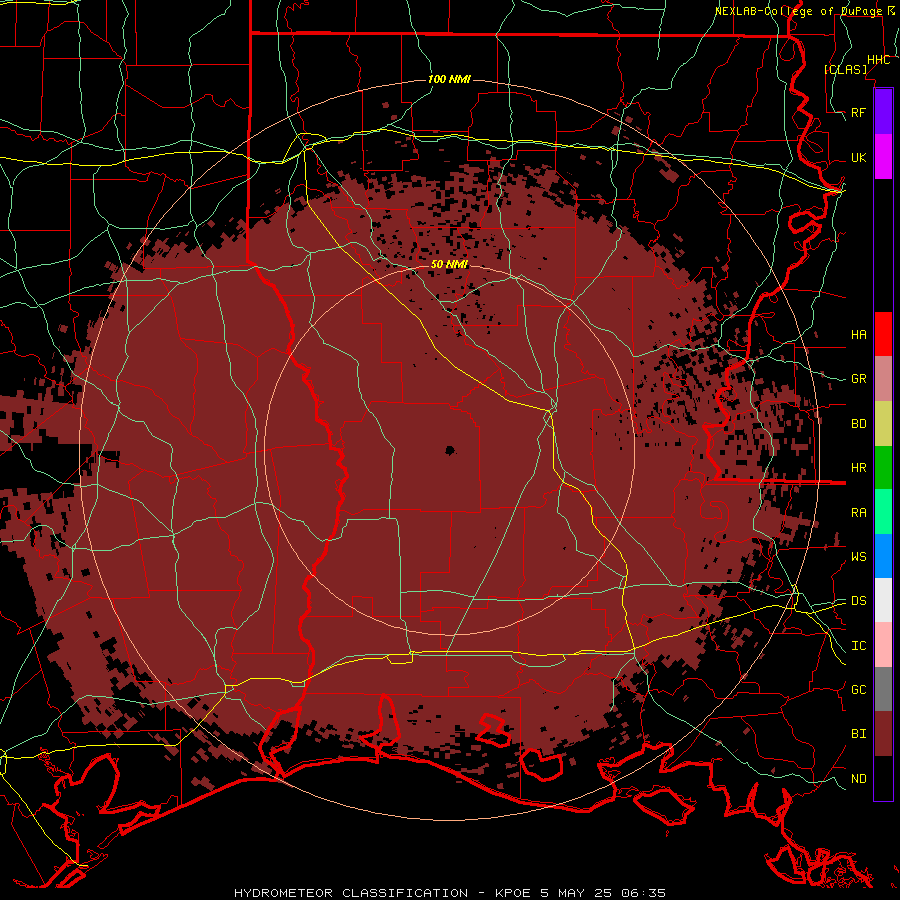Image resolution: width=900 pixels, height=900 pixels.
Task: Click the WS blue legend swatch
Action: point(883,556)
